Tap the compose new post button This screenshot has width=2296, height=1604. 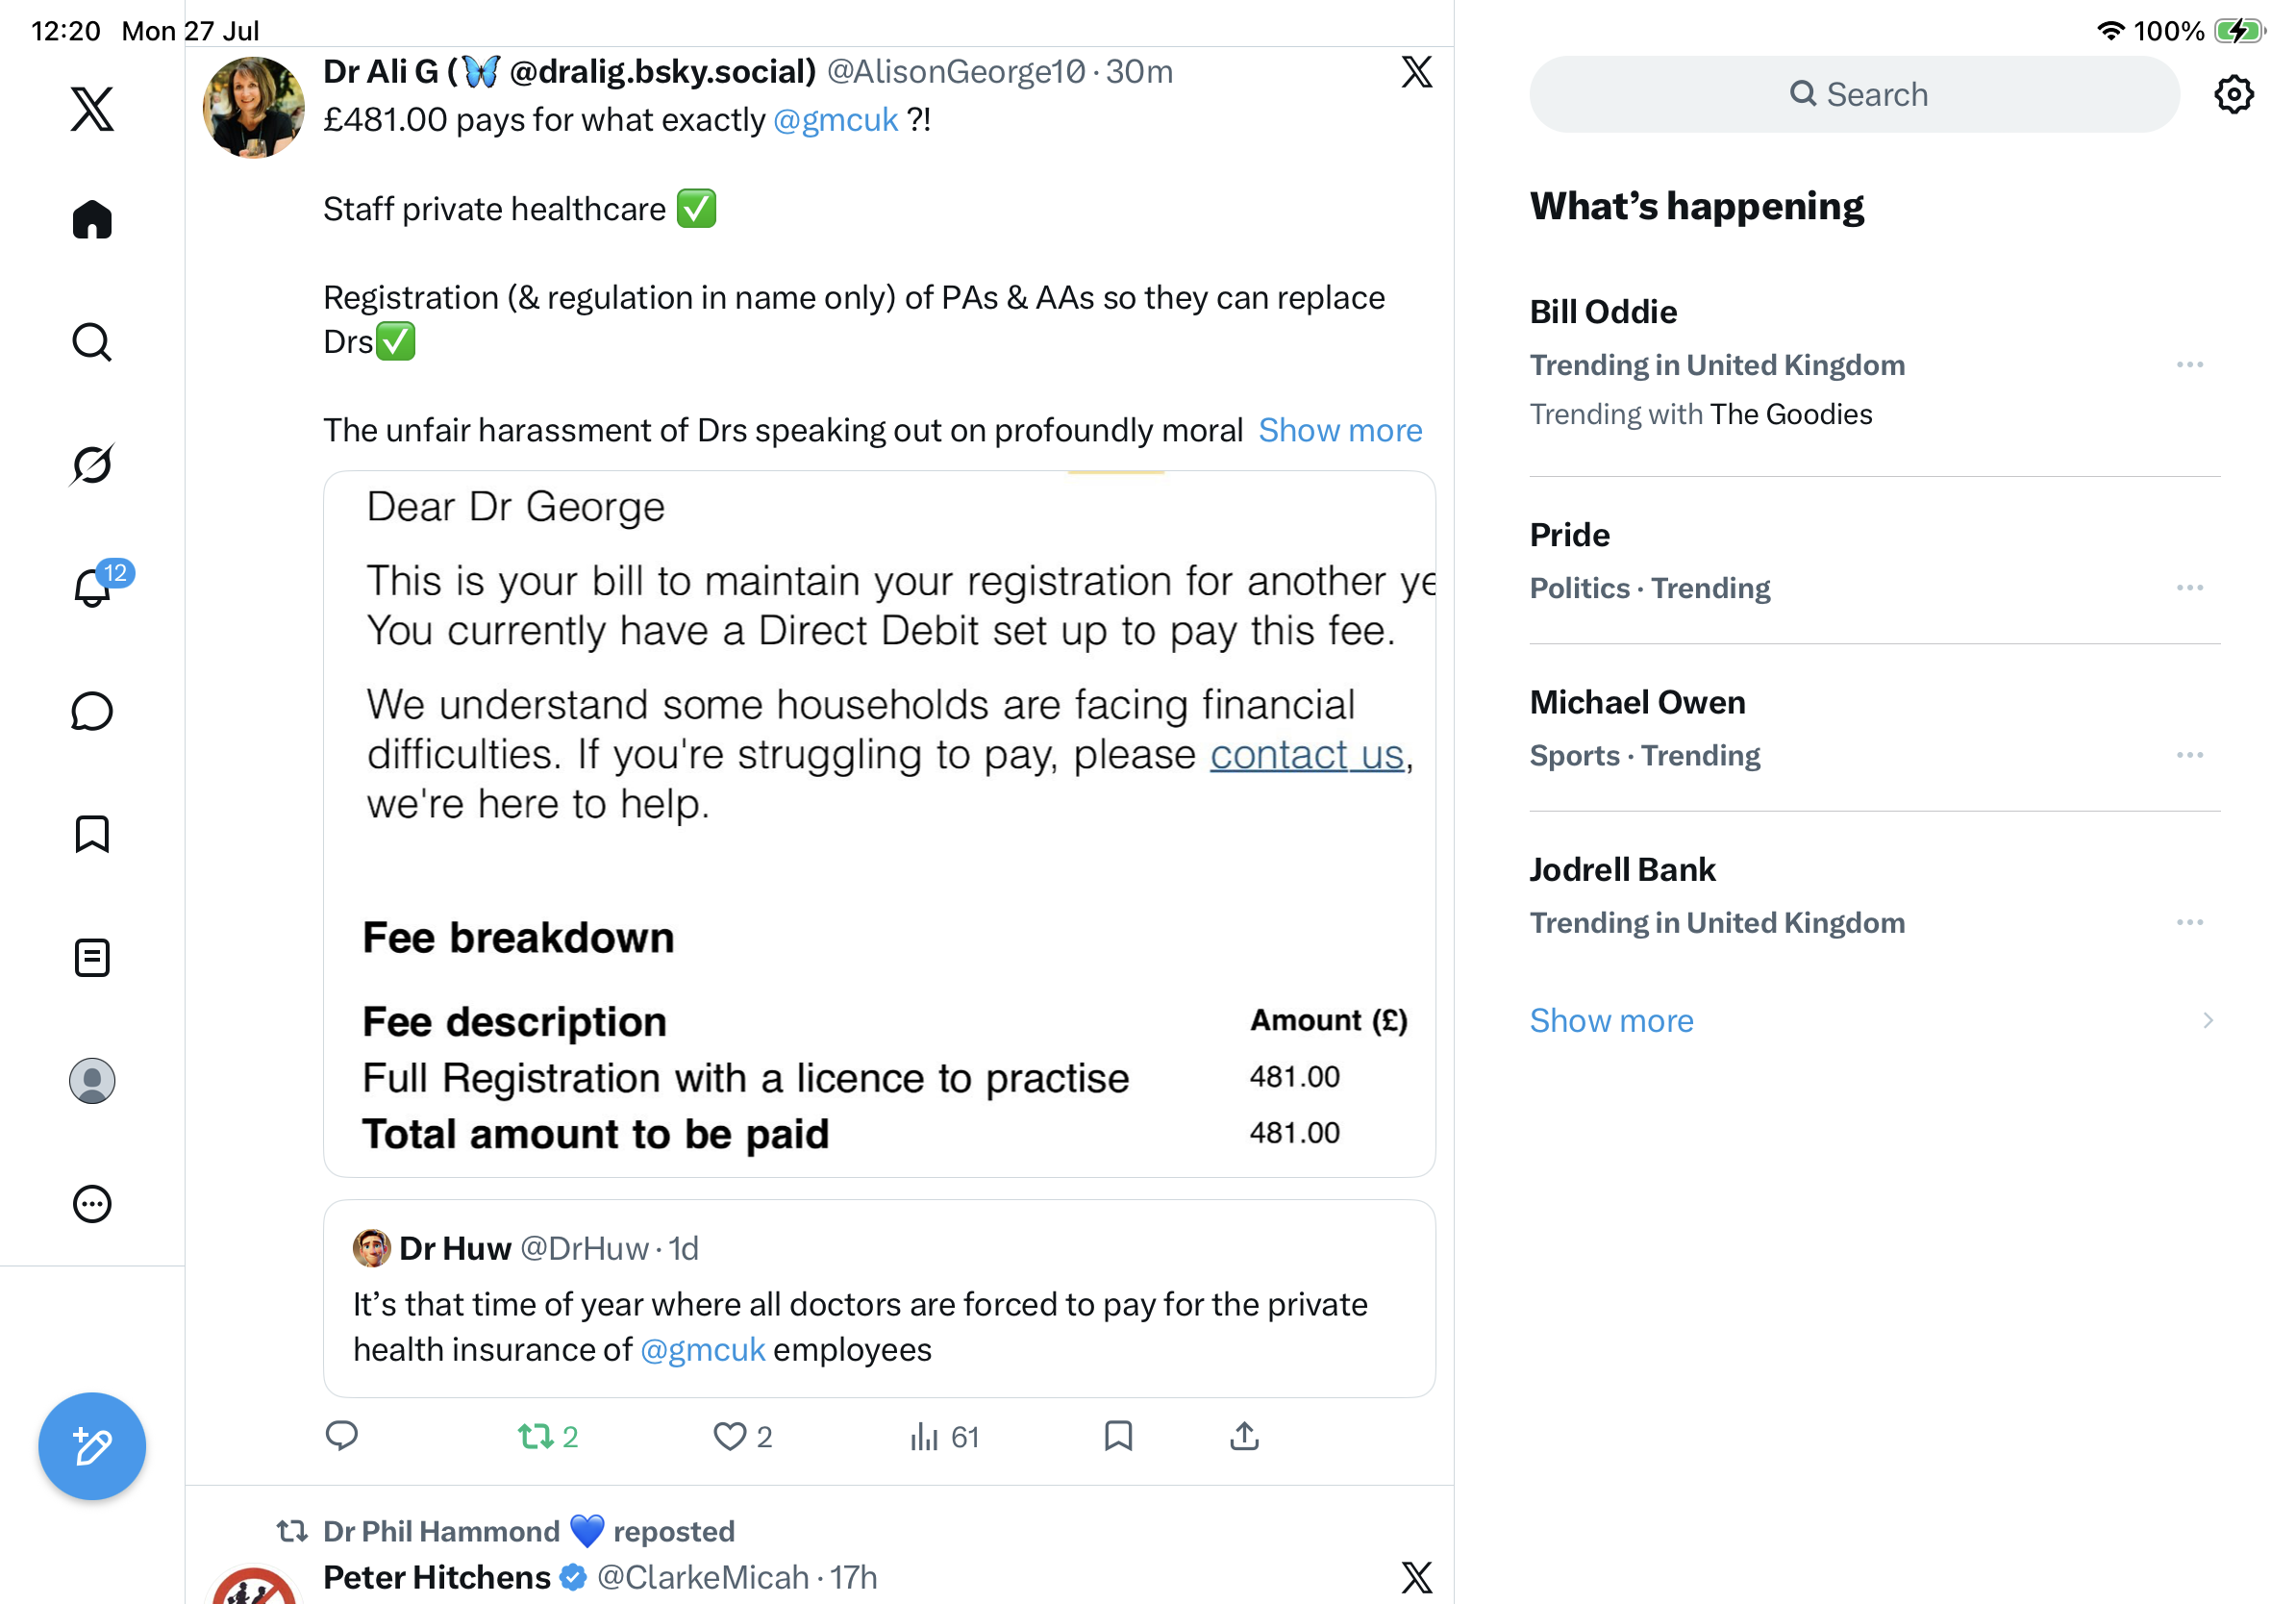[x=92, y=1445]
